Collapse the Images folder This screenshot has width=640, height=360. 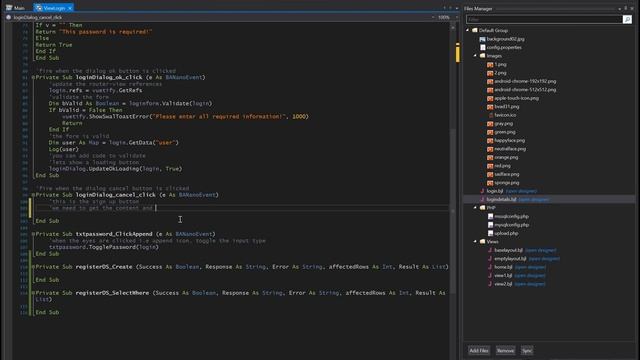476,56
